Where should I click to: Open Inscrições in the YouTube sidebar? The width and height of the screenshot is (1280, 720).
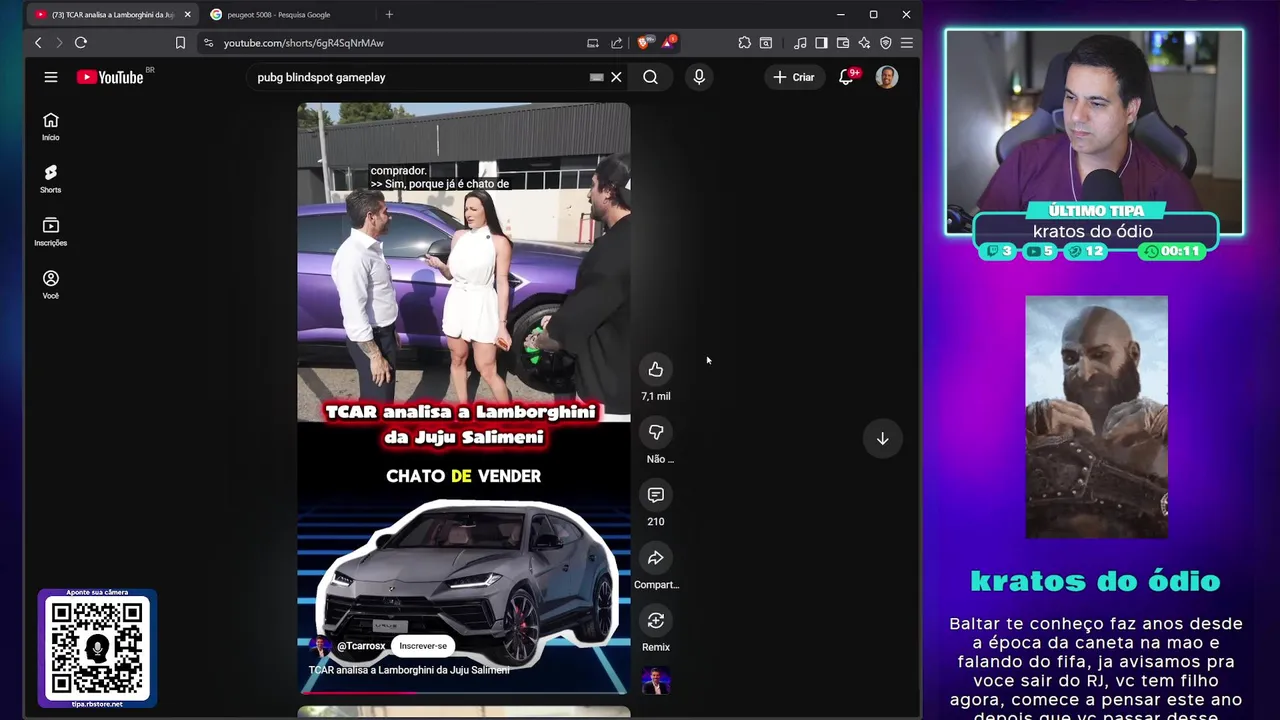click(x=51, y=232)
